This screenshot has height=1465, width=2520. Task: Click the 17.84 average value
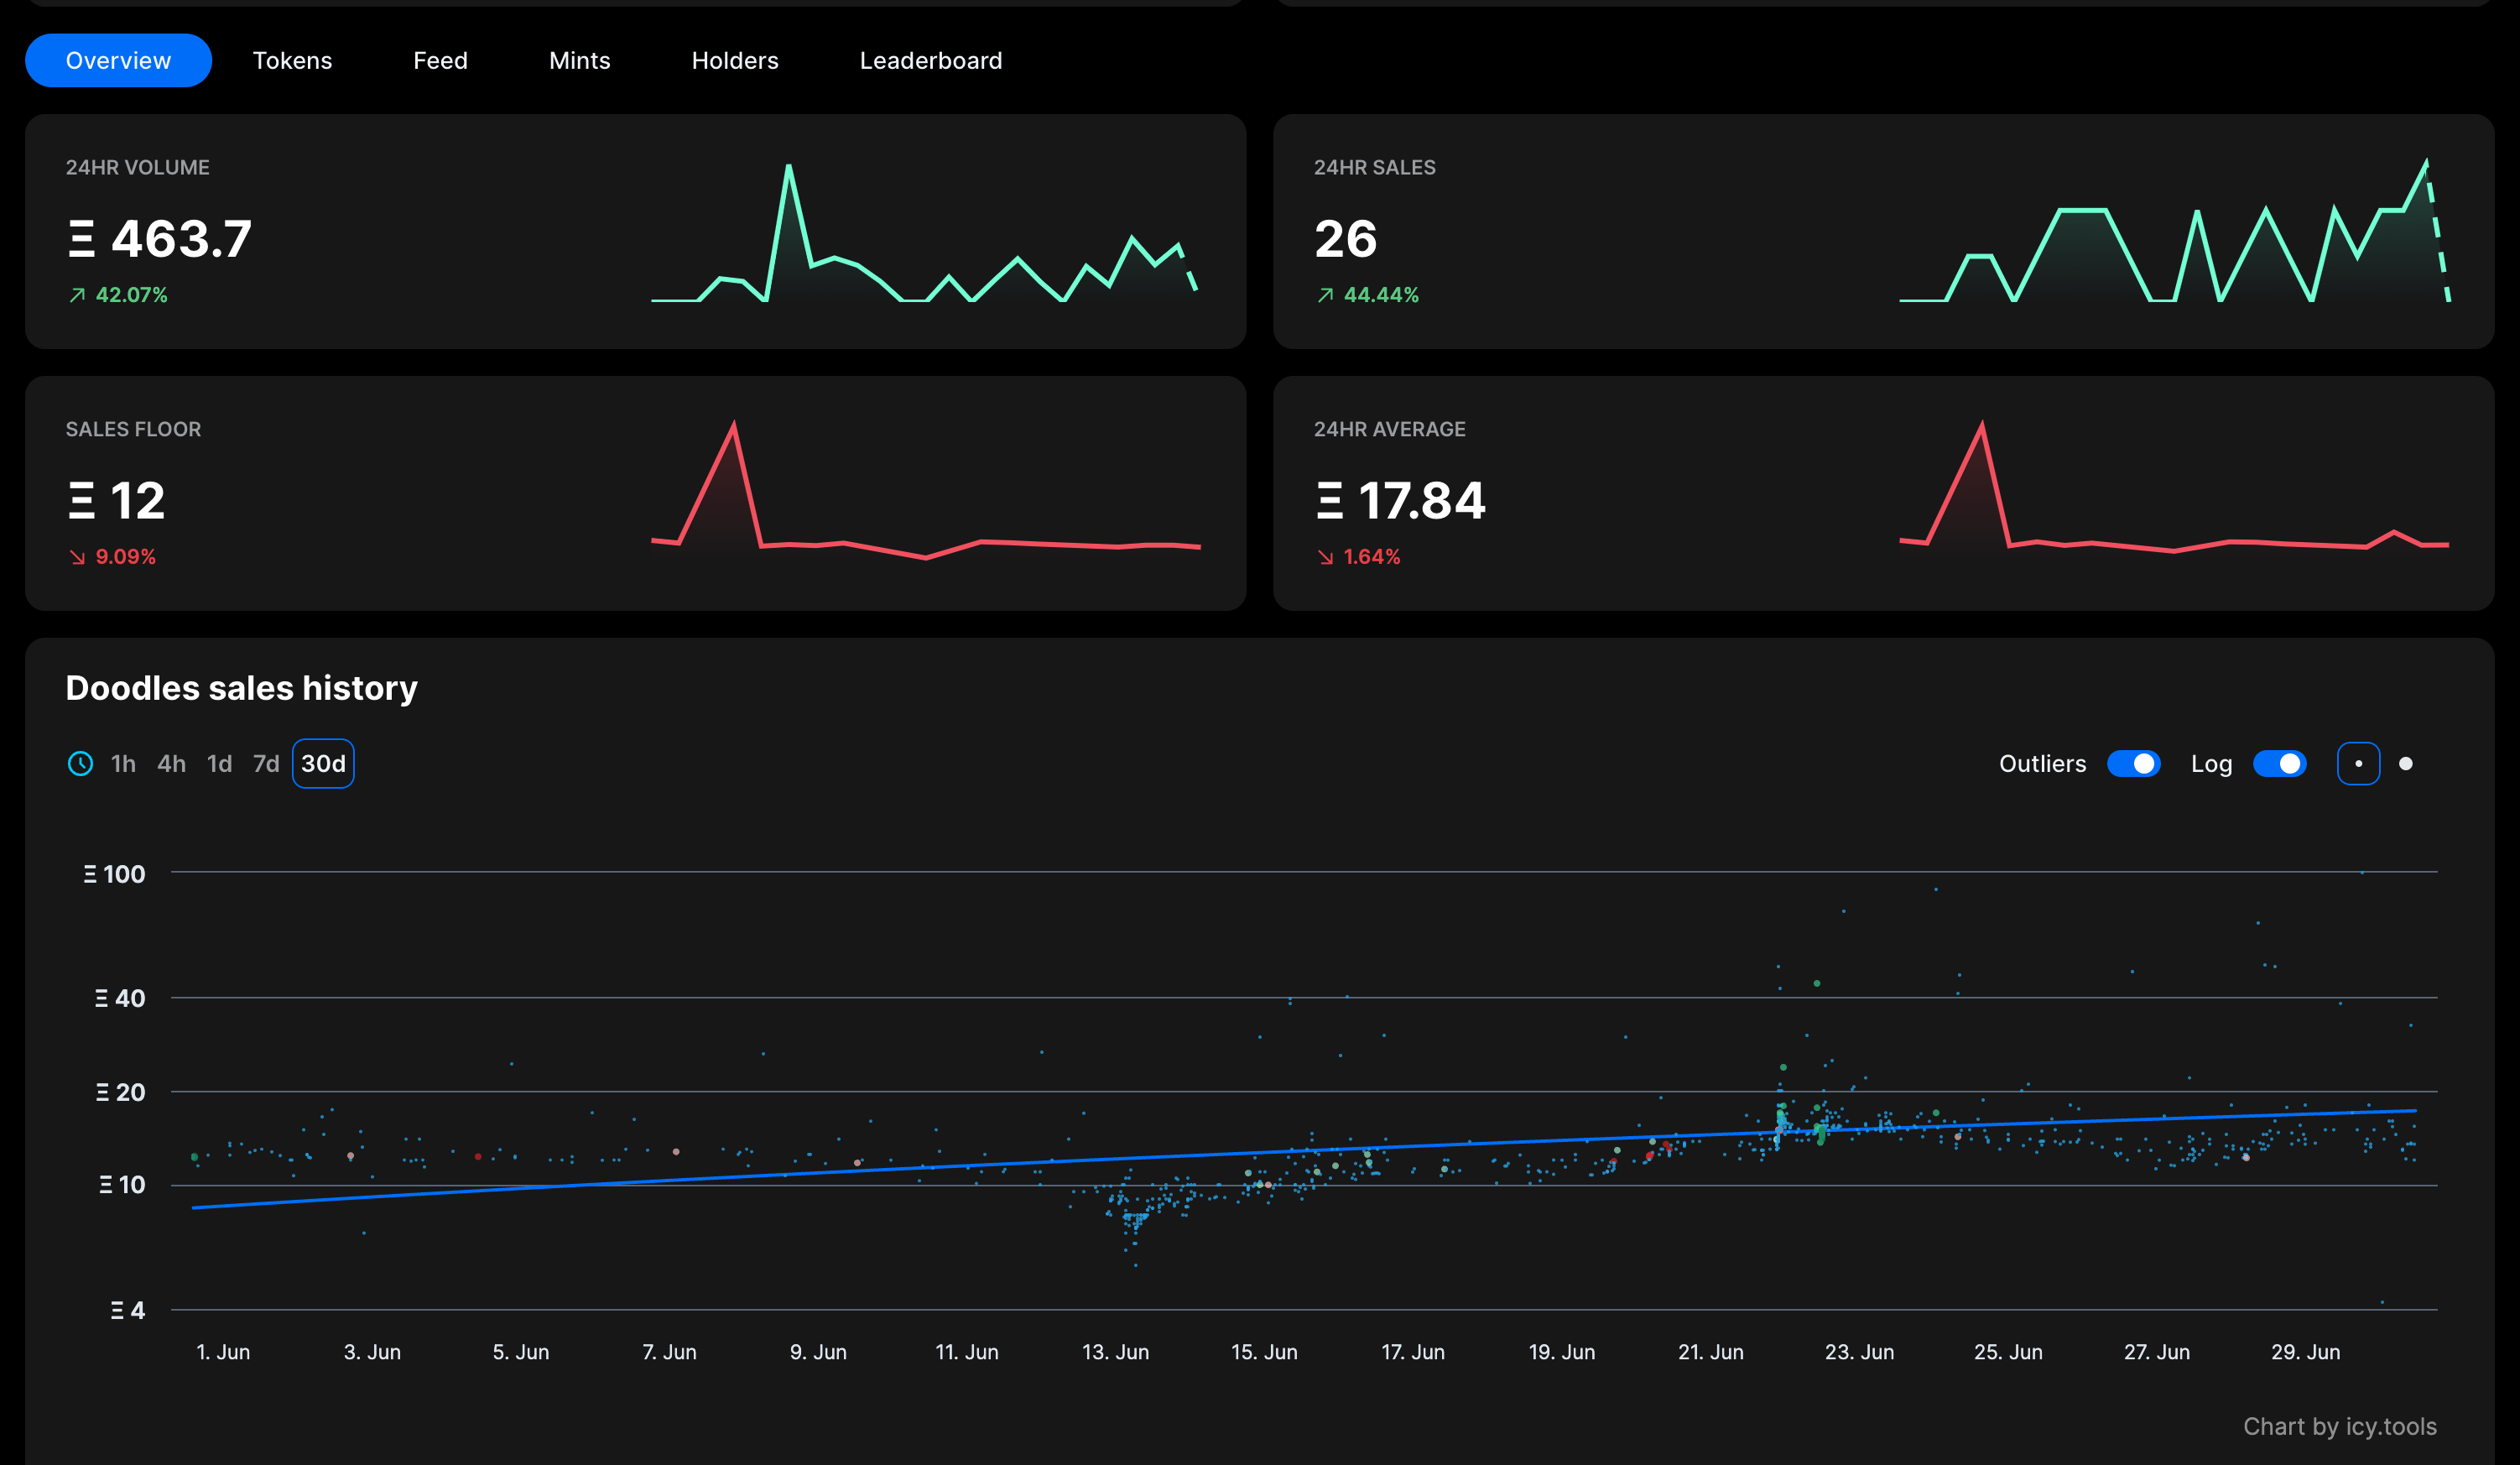1400,500
